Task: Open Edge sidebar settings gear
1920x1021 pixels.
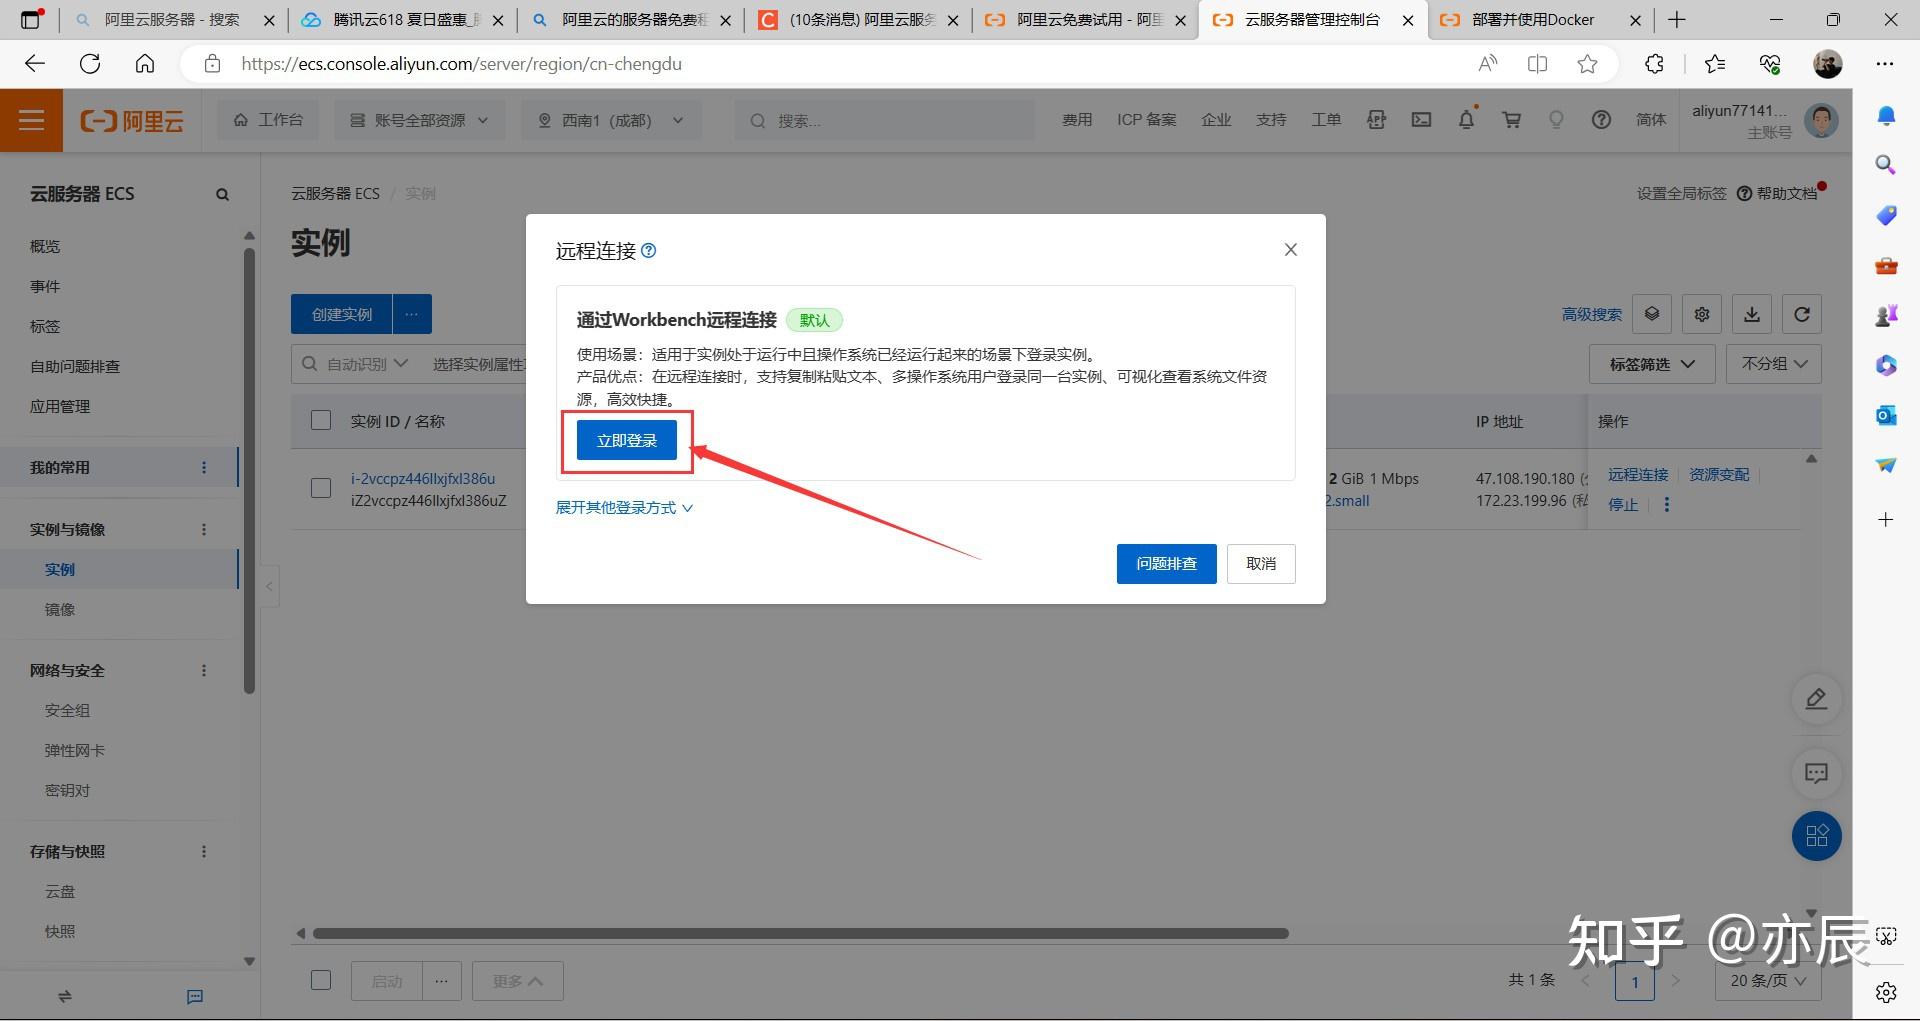Action: (1886, 992)
